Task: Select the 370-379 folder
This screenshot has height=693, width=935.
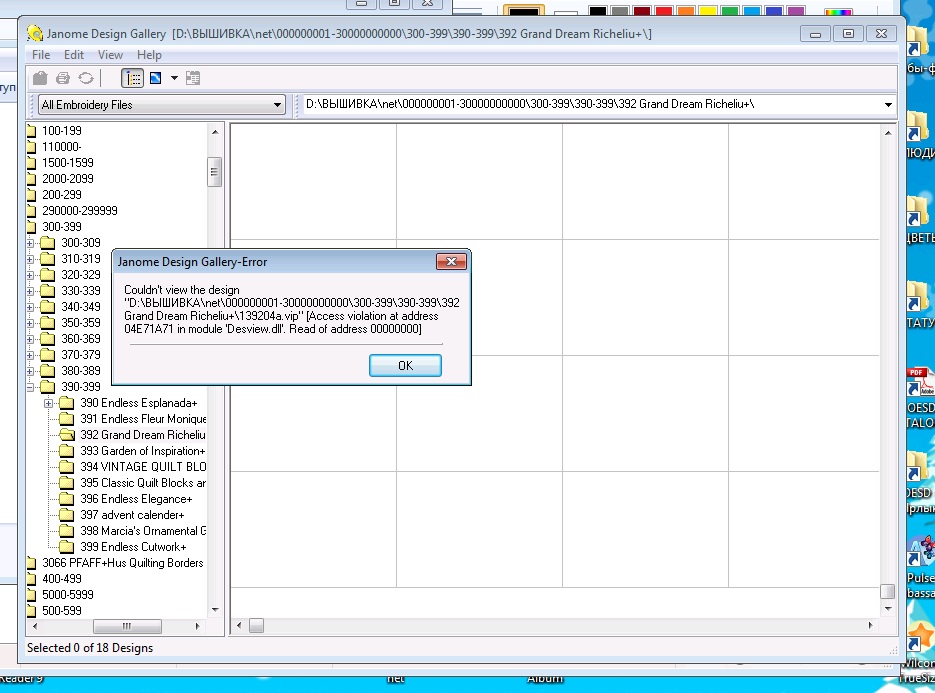Action: (x=81, y=355)
